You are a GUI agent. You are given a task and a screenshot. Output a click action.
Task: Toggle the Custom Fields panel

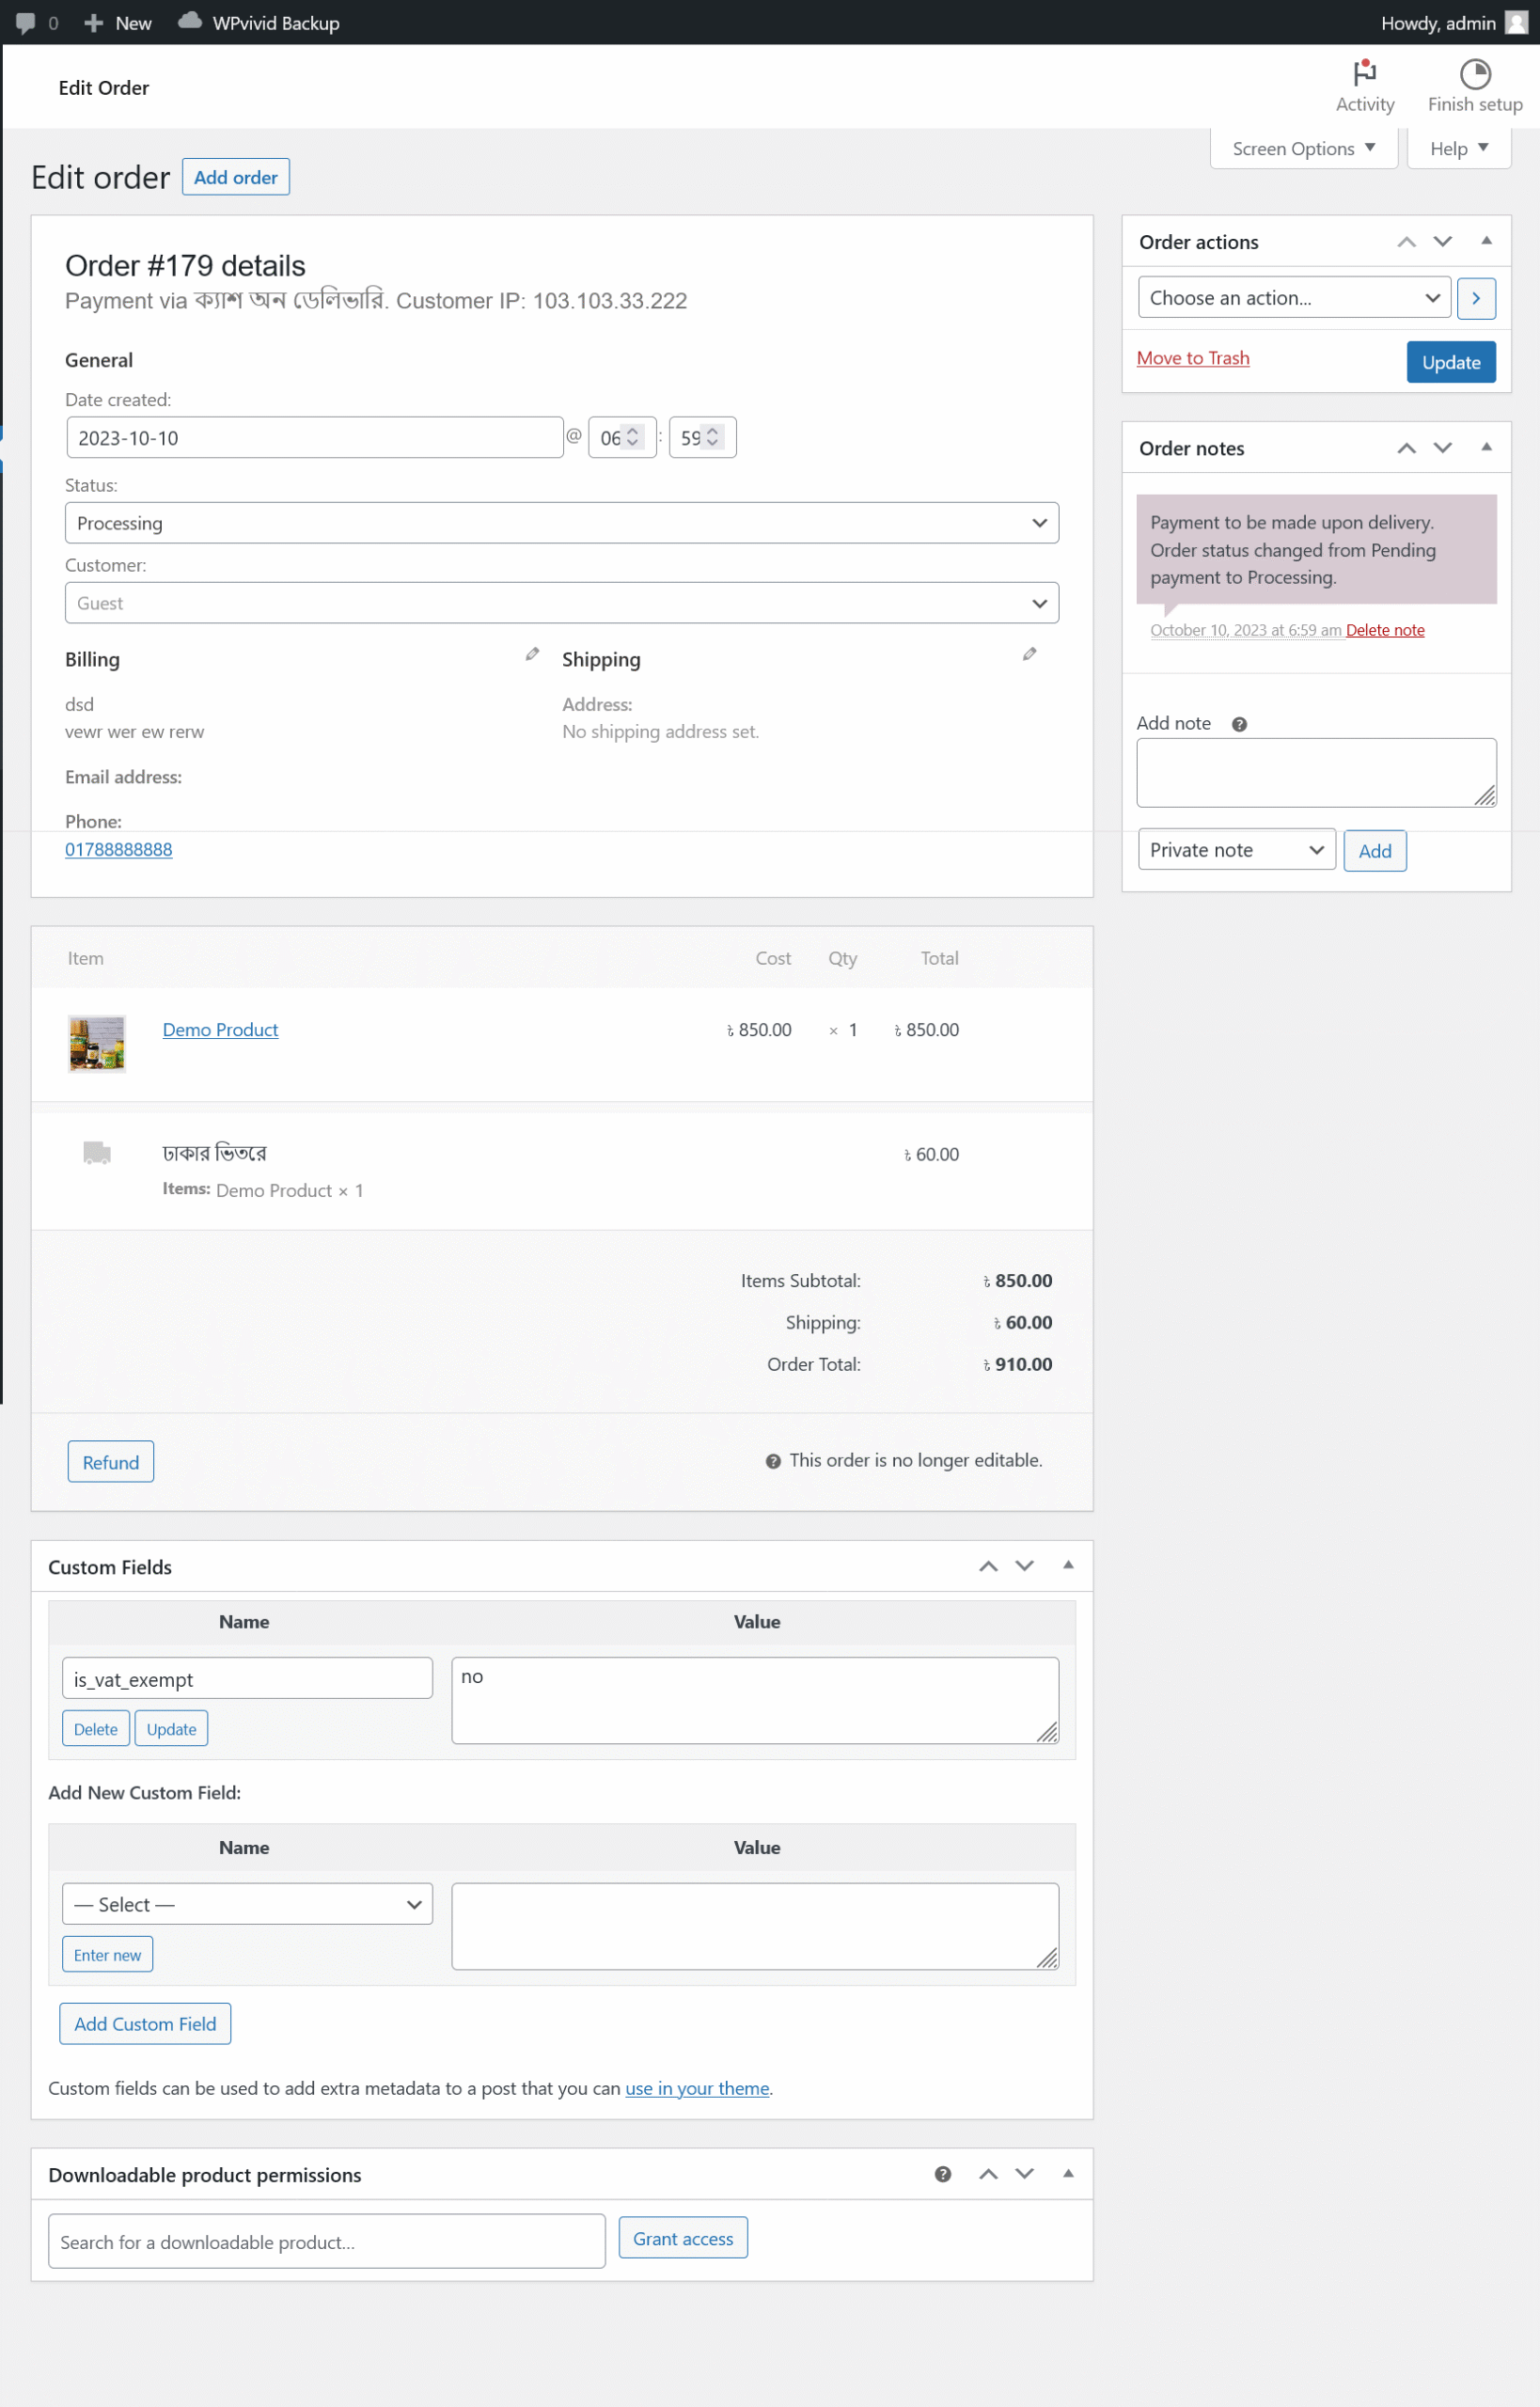(x=1068, y=1565)
